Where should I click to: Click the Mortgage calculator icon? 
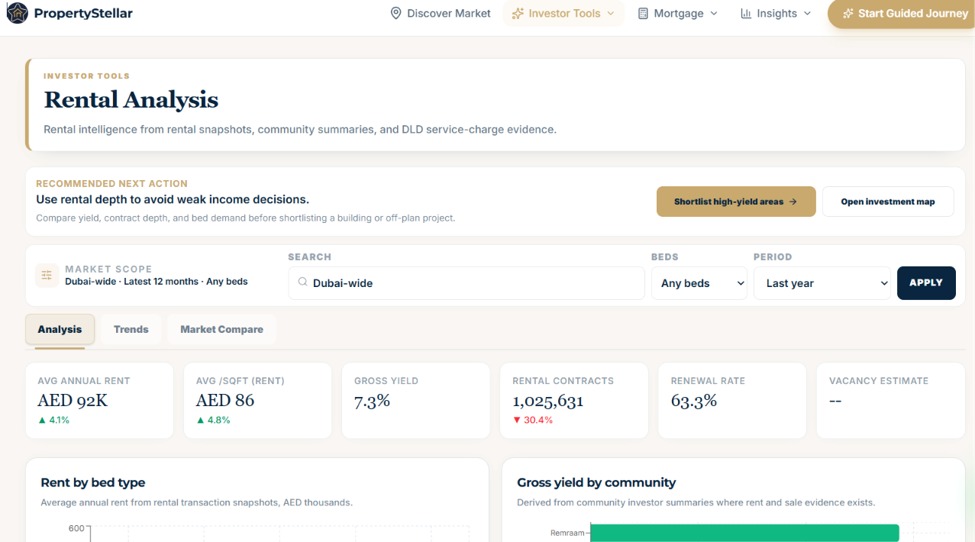coord(643,13)
